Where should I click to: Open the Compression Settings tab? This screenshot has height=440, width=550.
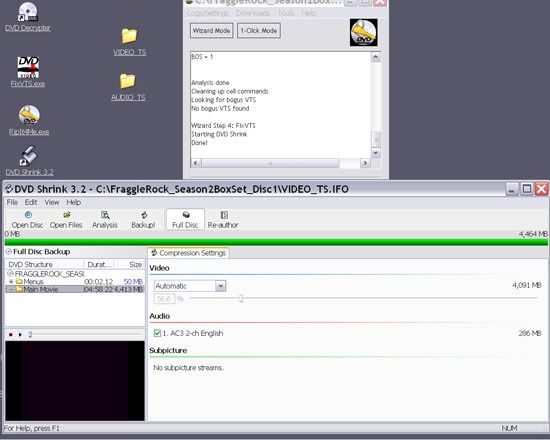pos(188,253)
